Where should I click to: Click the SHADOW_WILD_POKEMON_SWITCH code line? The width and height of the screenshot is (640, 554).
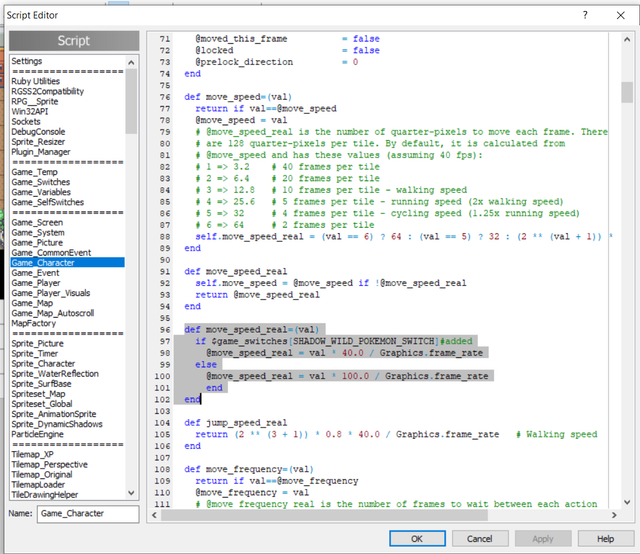pos(333,341)
